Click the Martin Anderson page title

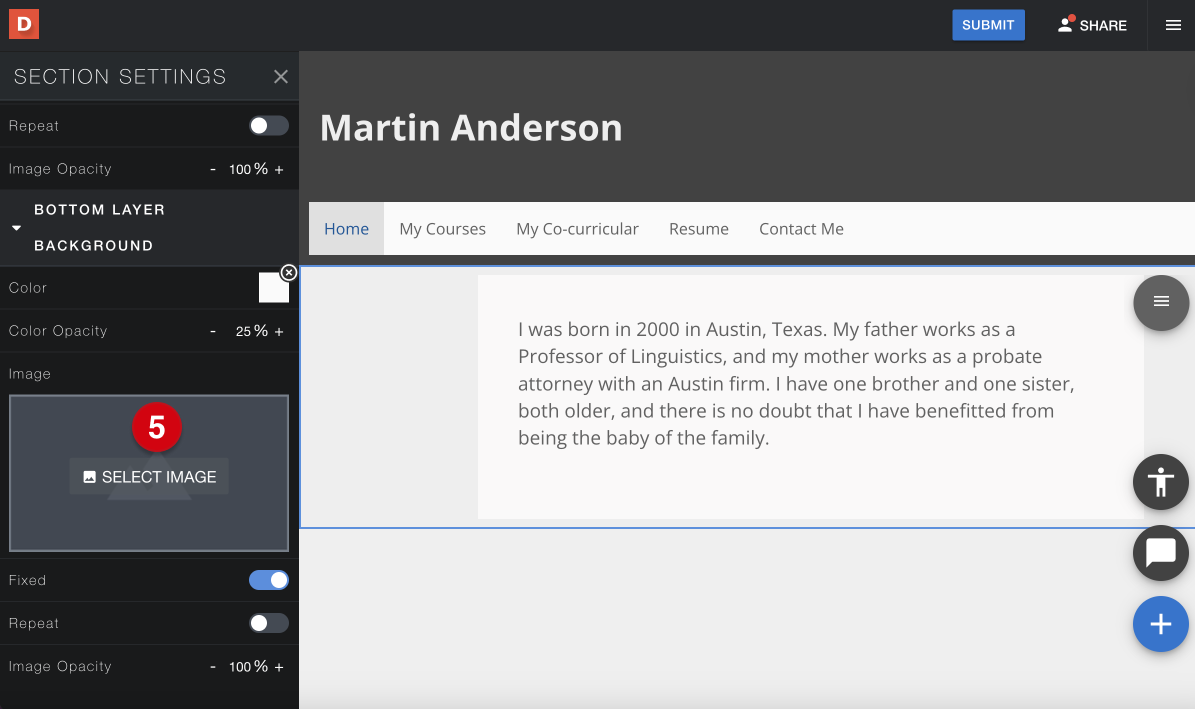471,127
